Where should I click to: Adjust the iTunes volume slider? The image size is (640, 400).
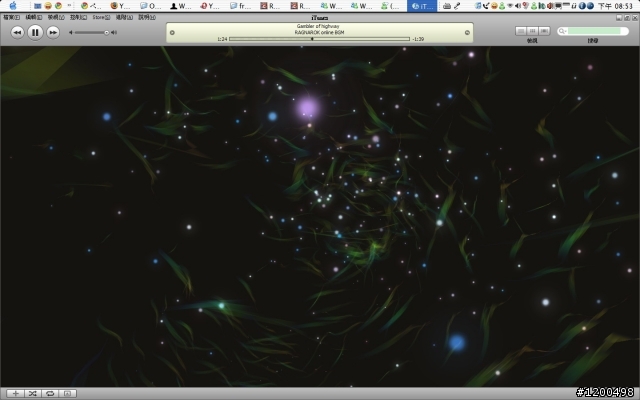click(x=92, y=32)
